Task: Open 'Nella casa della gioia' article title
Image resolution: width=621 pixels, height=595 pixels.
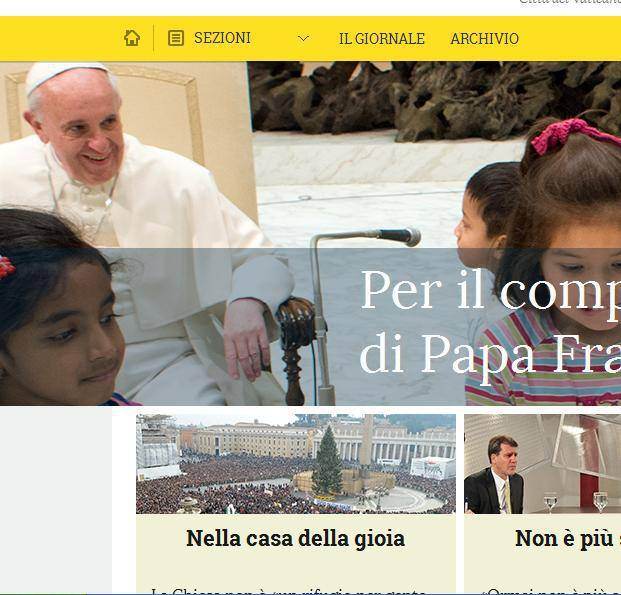Action: [295, 538]
